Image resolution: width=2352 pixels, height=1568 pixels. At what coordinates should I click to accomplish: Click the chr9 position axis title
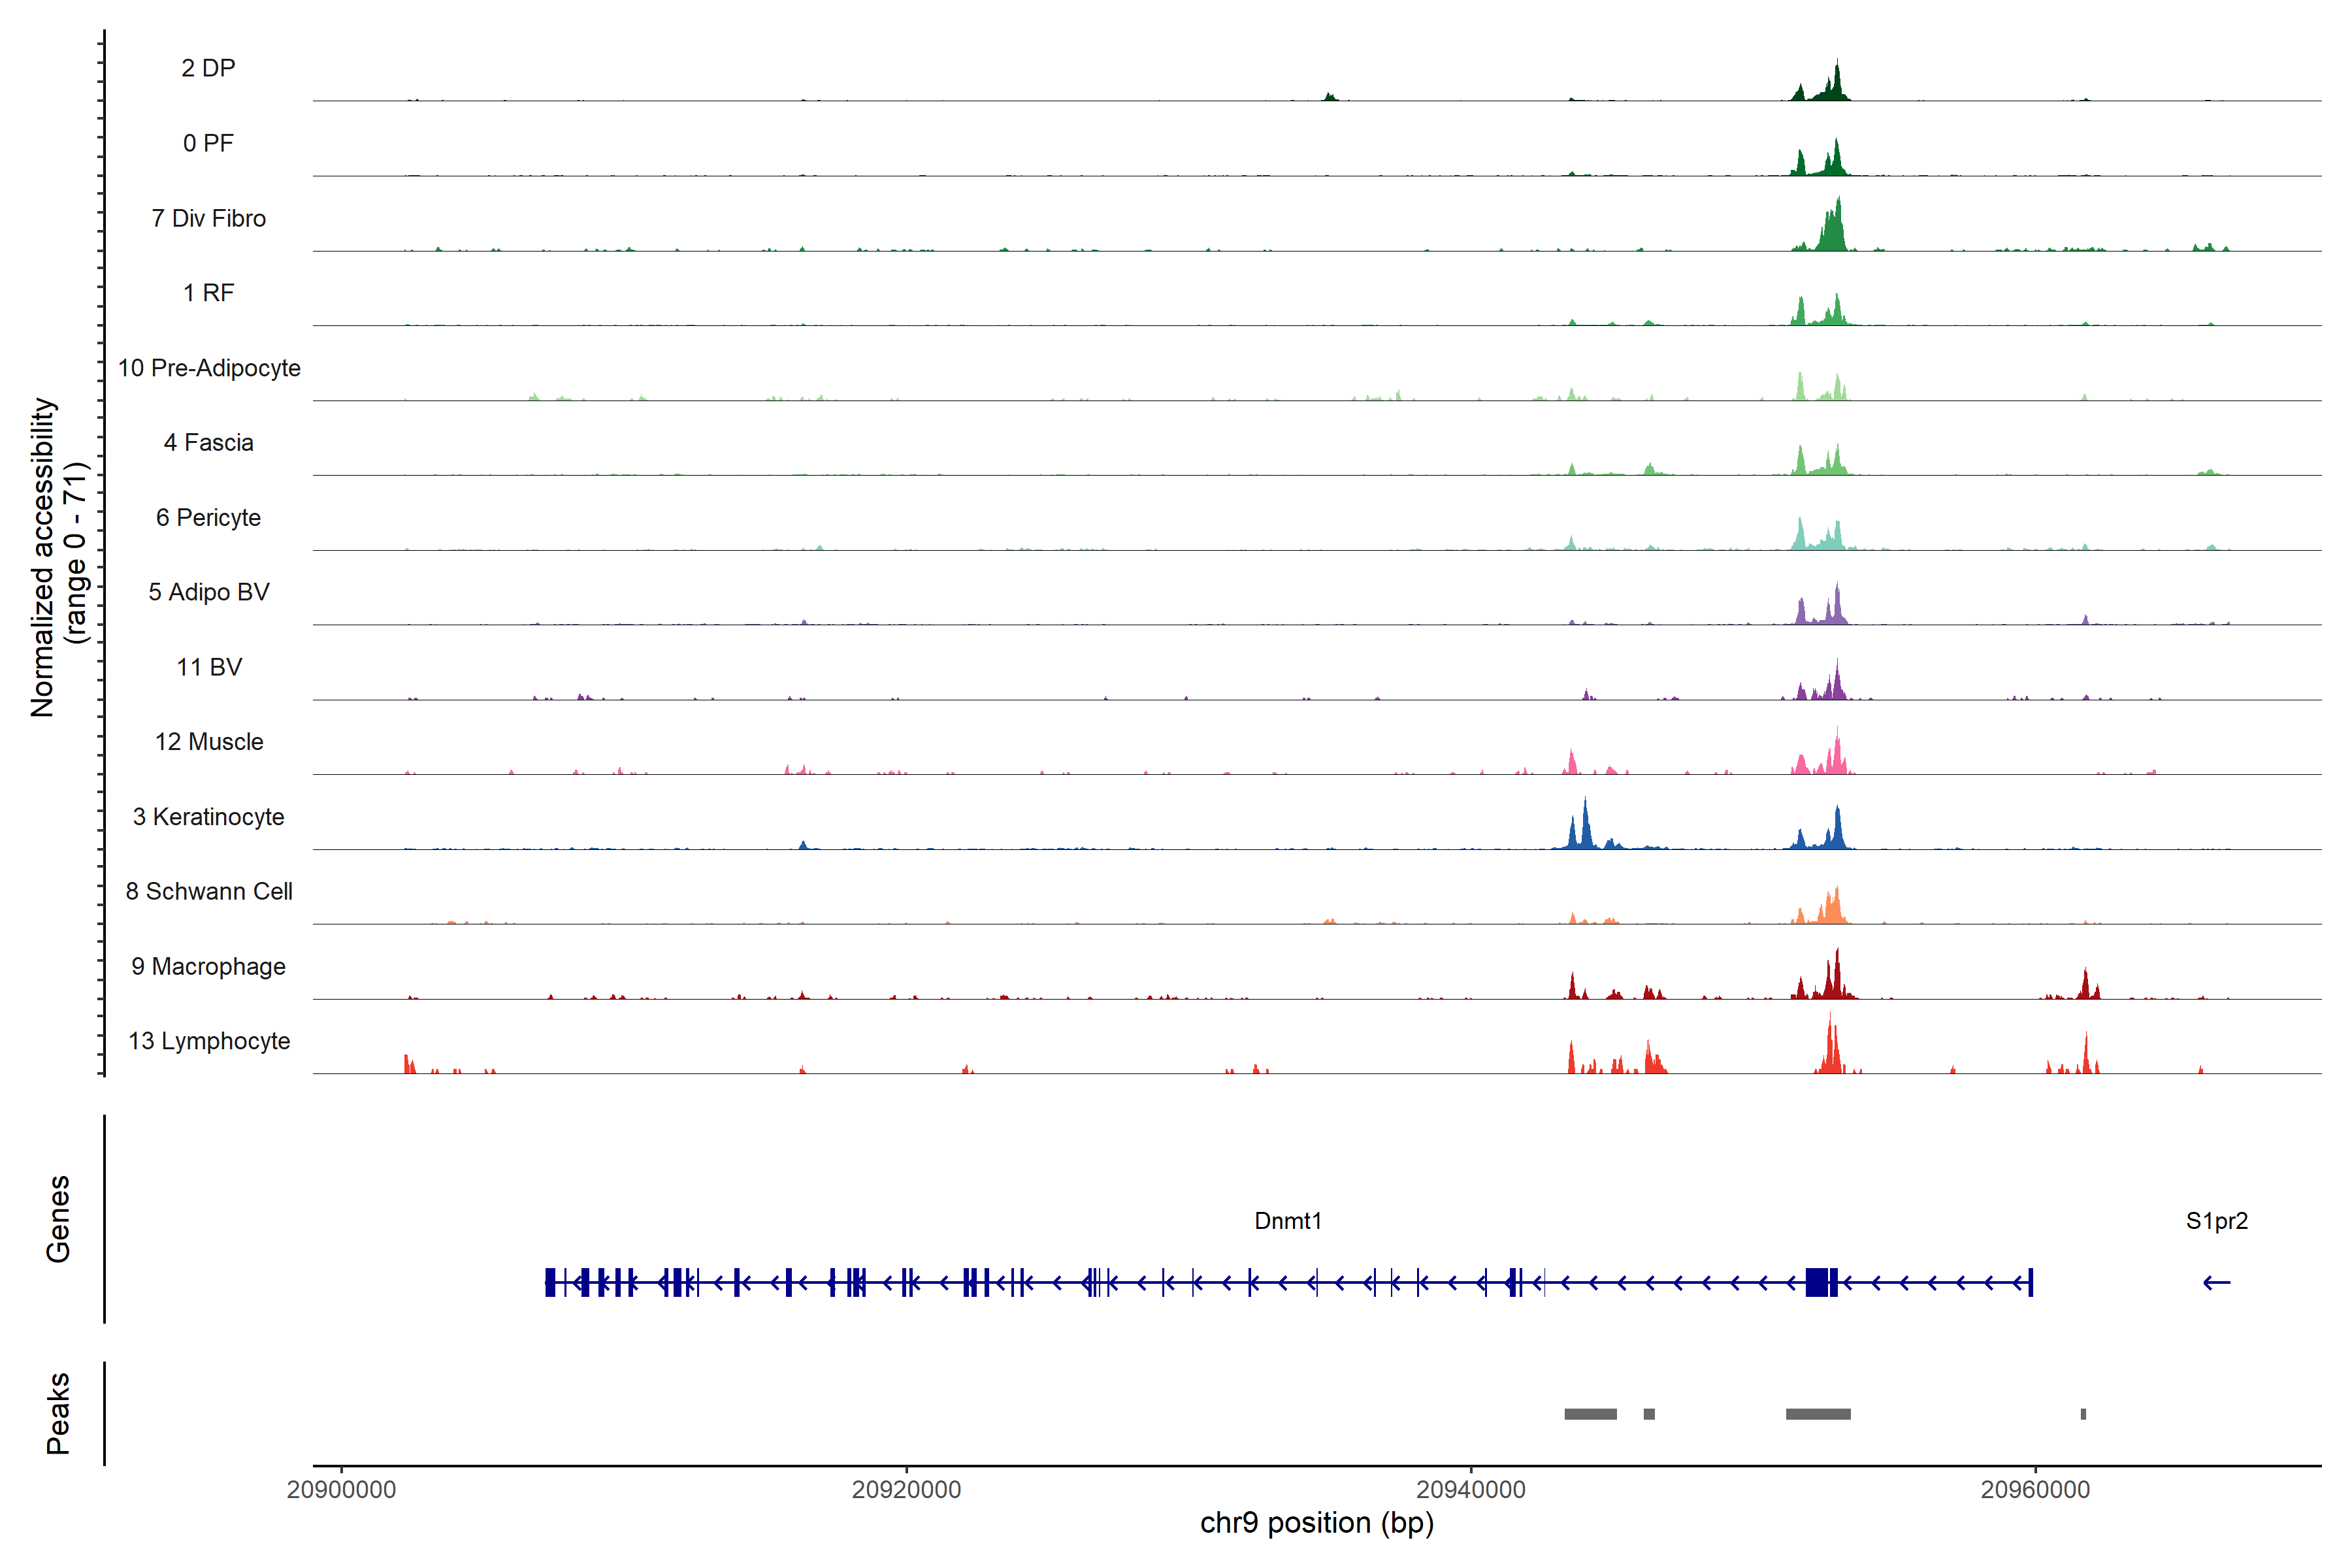pos(1316,1523)
